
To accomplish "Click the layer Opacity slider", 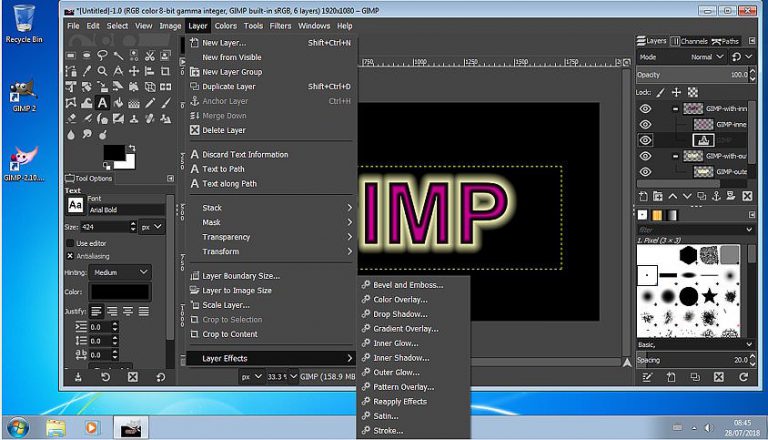I will click(x=693, y=75).
